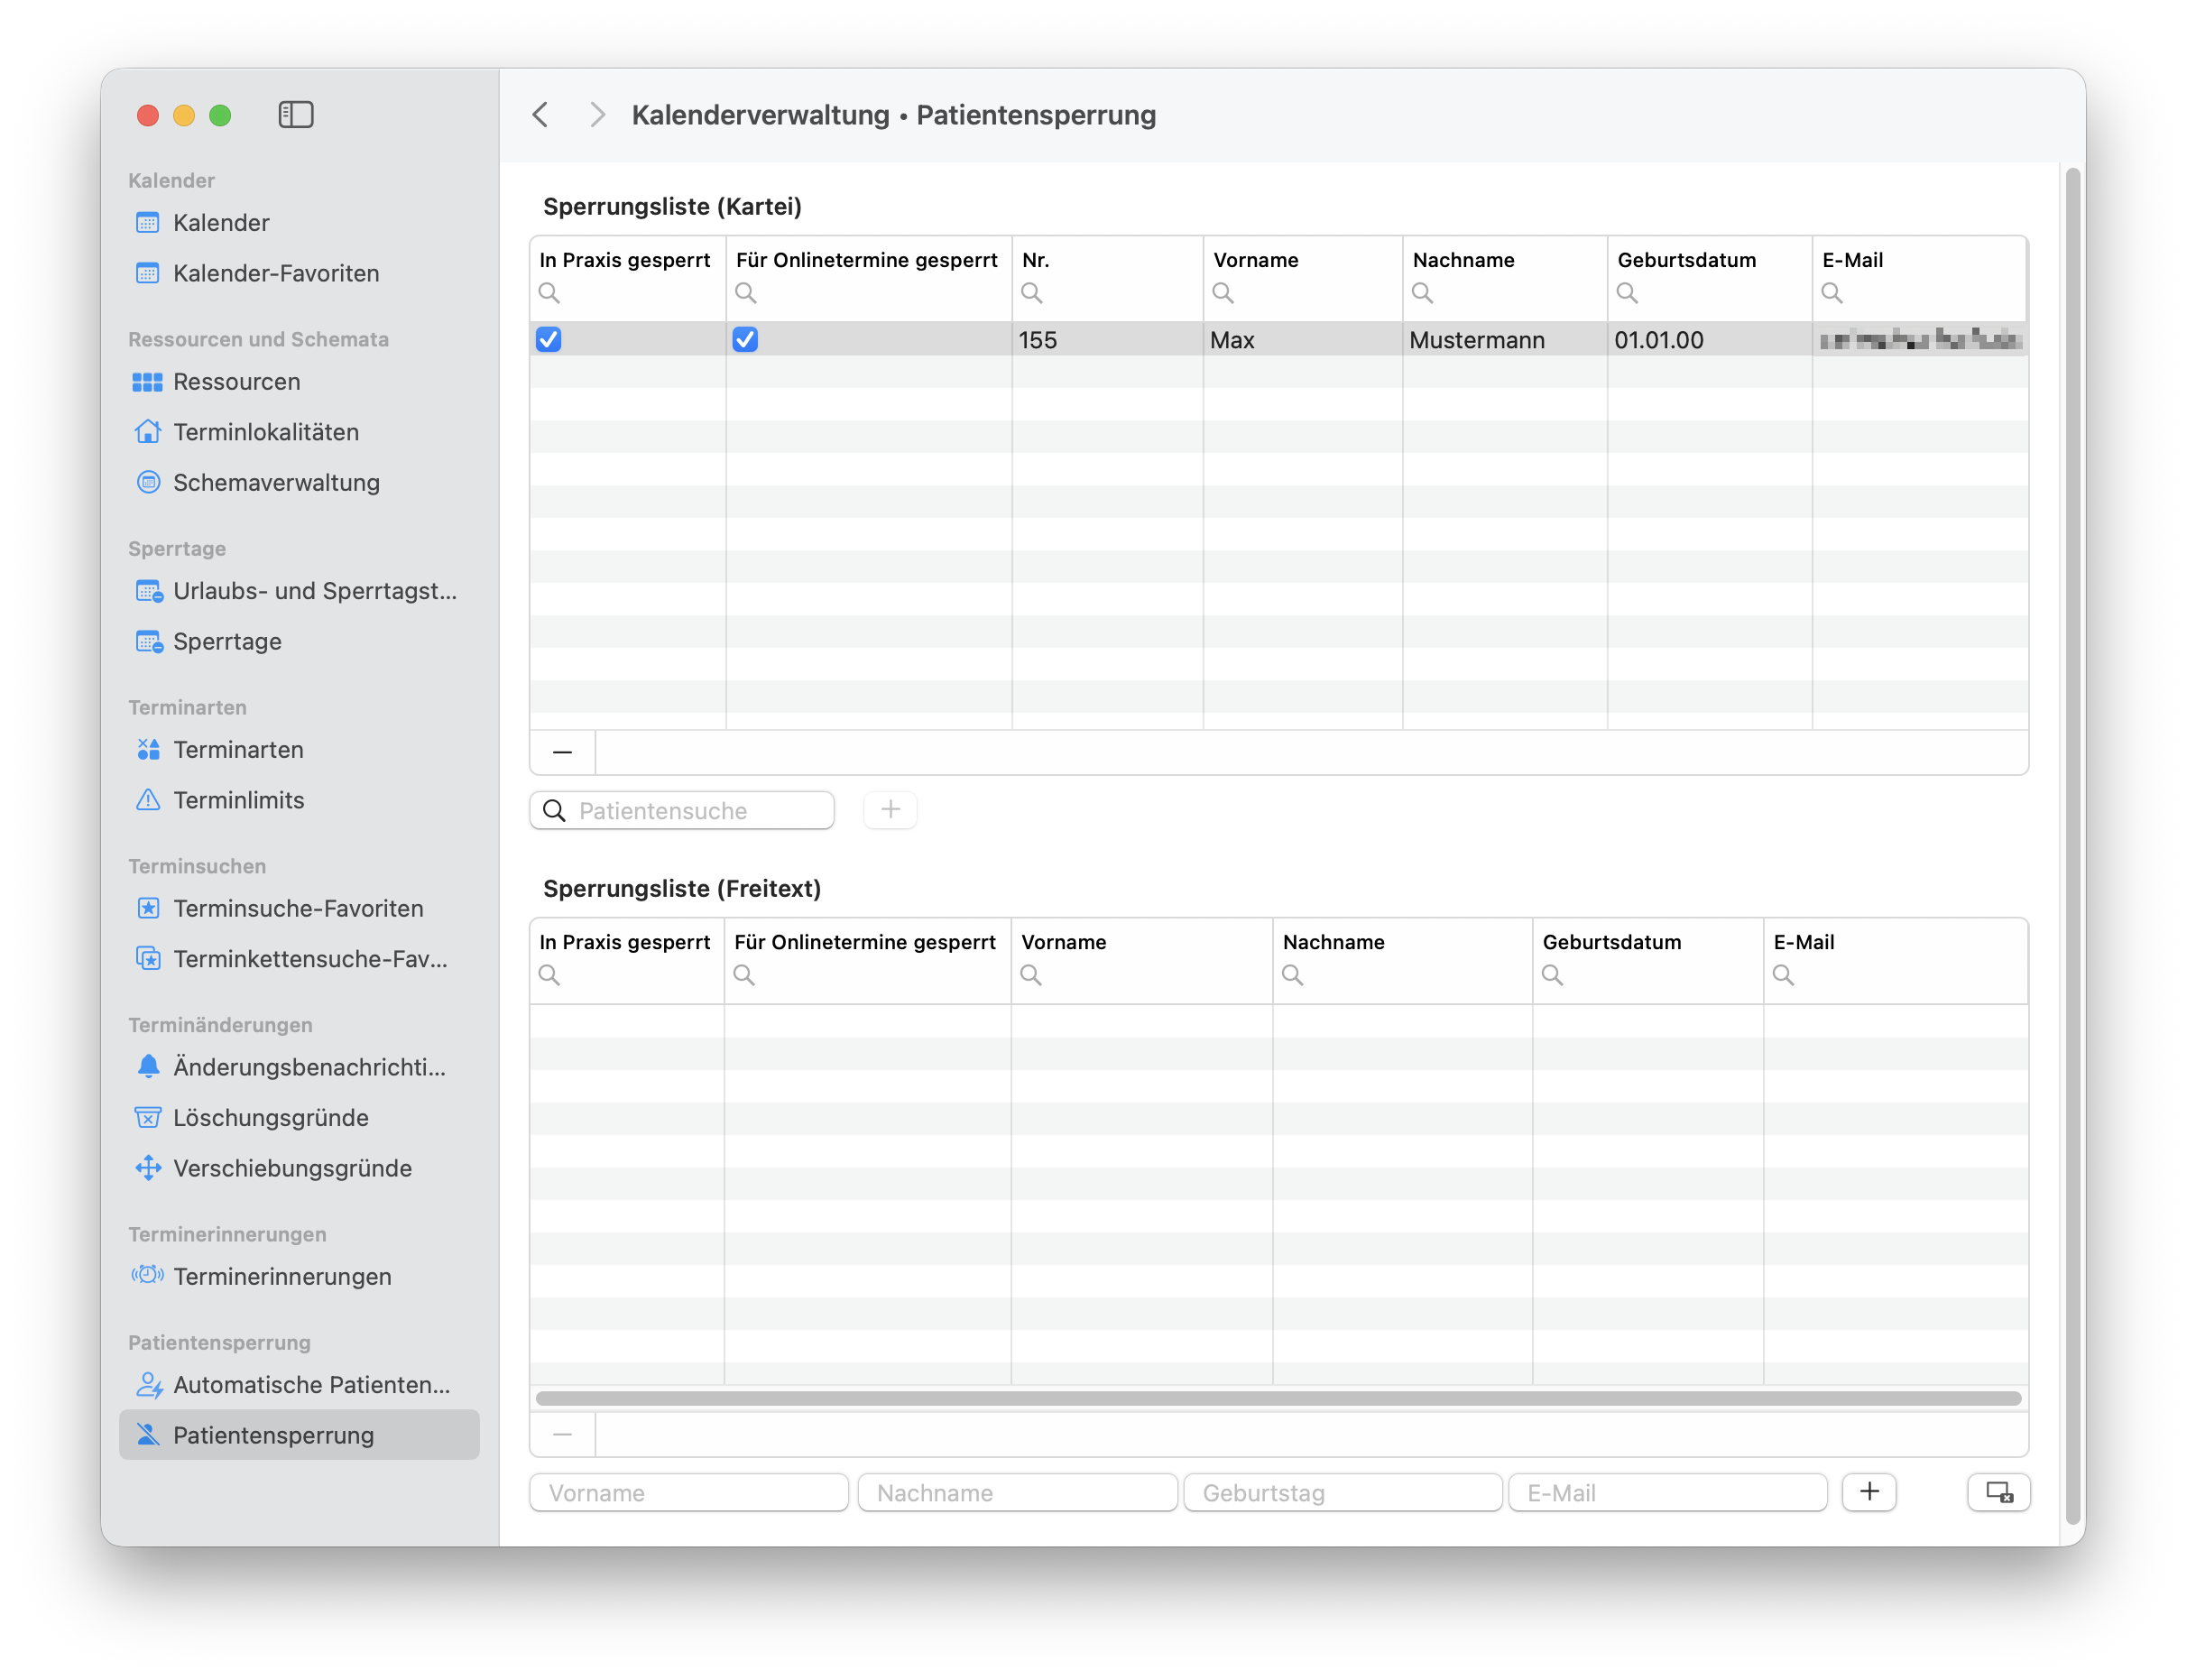Open Automatische Patienten... entry

[x=299, y=1384]
